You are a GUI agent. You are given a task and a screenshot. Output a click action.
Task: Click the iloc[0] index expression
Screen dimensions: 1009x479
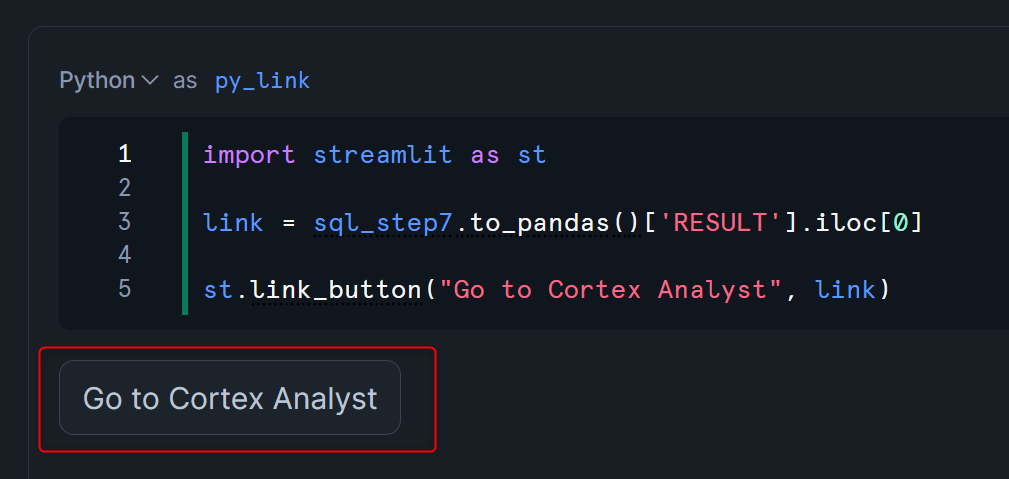coord(868,223)
